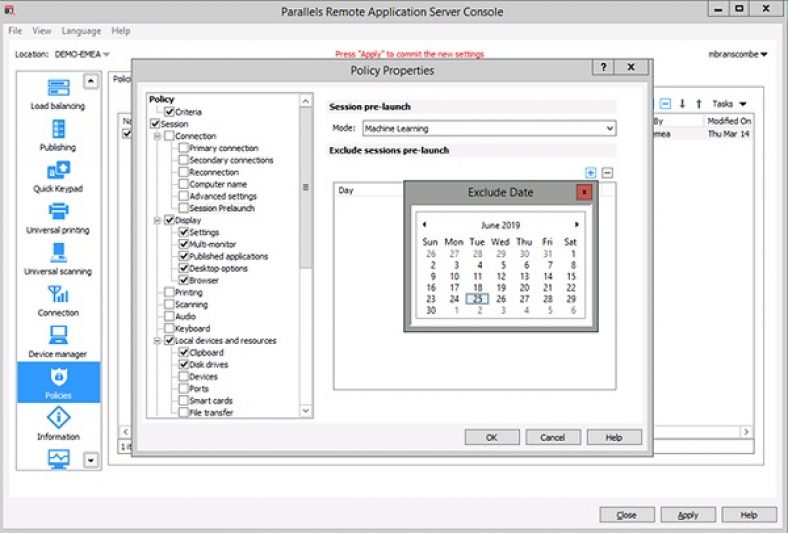Uncheck the Multi-monitor checkbox
788x533 pixels.
coord(184,244)
